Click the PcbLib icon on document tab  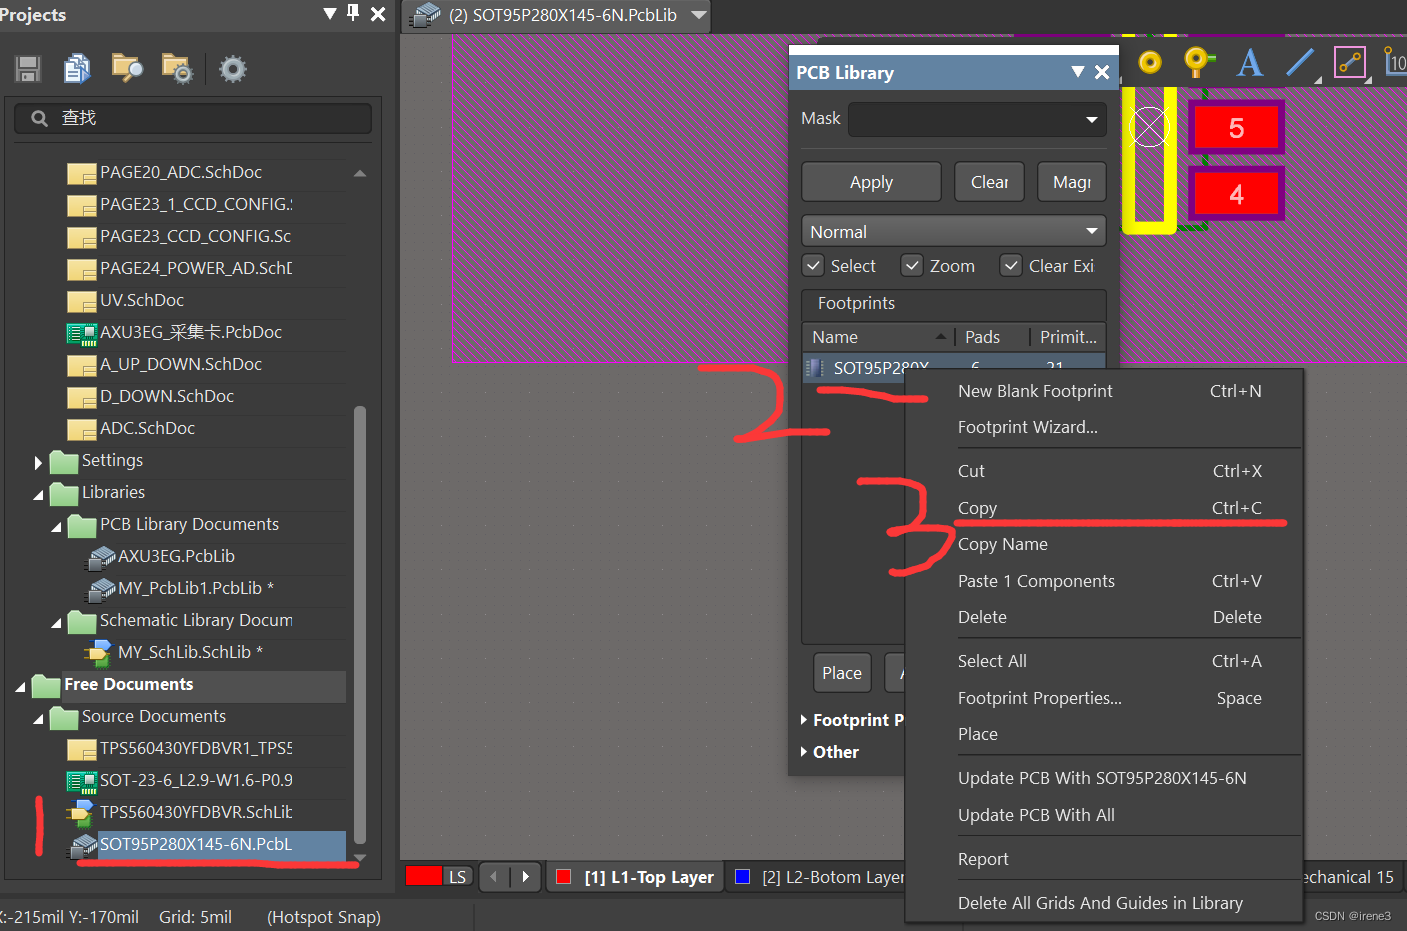(427, 15)
